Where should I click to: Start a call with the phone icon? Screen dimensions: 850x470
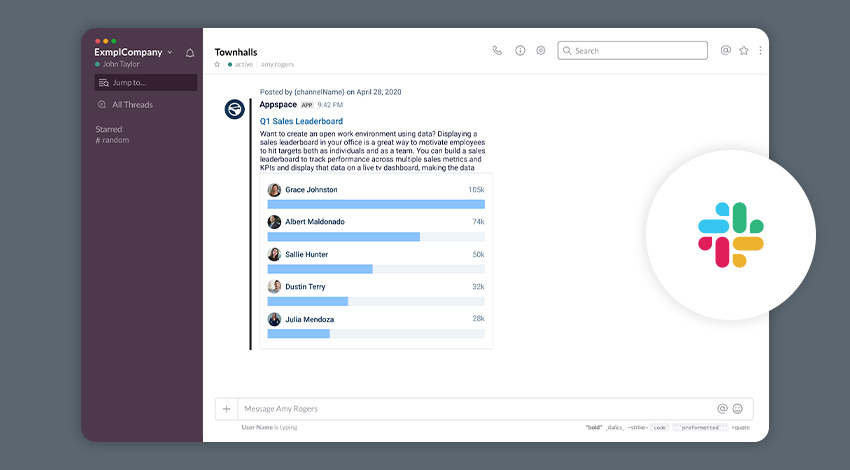point(497,50)
